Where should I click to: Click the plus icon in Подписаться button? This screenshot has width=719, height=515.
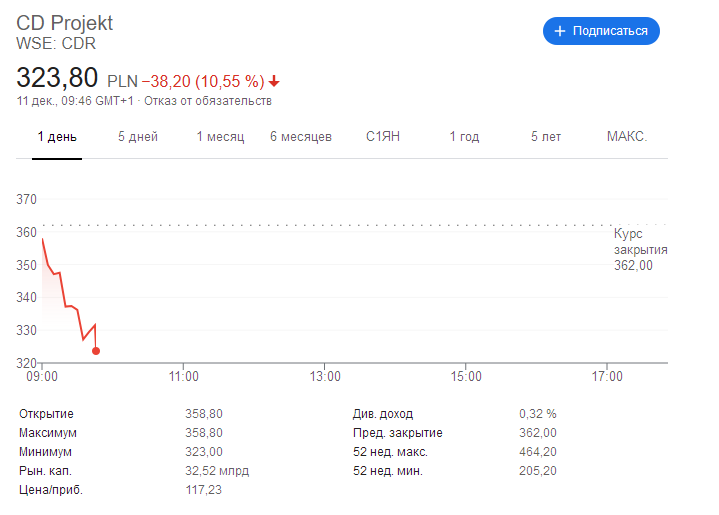pos(560,31)
